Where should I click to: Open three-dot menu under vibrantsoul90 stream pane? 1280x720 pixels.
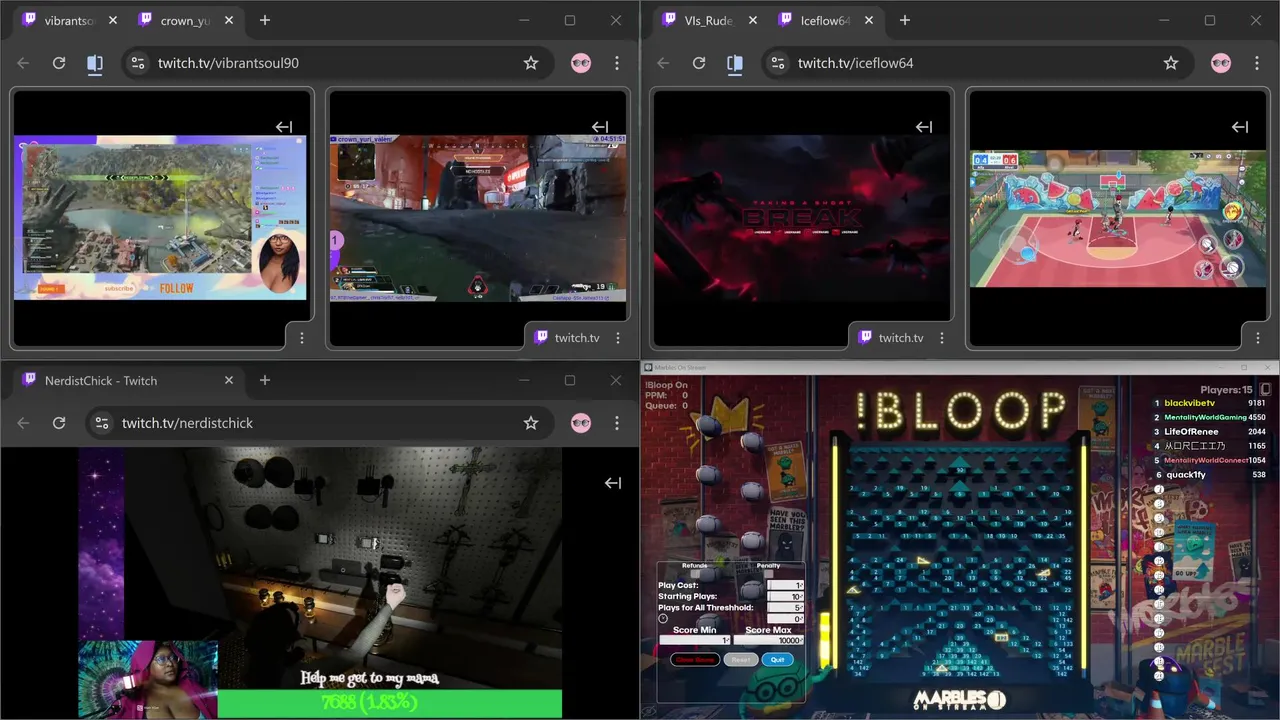pos(302,338)
